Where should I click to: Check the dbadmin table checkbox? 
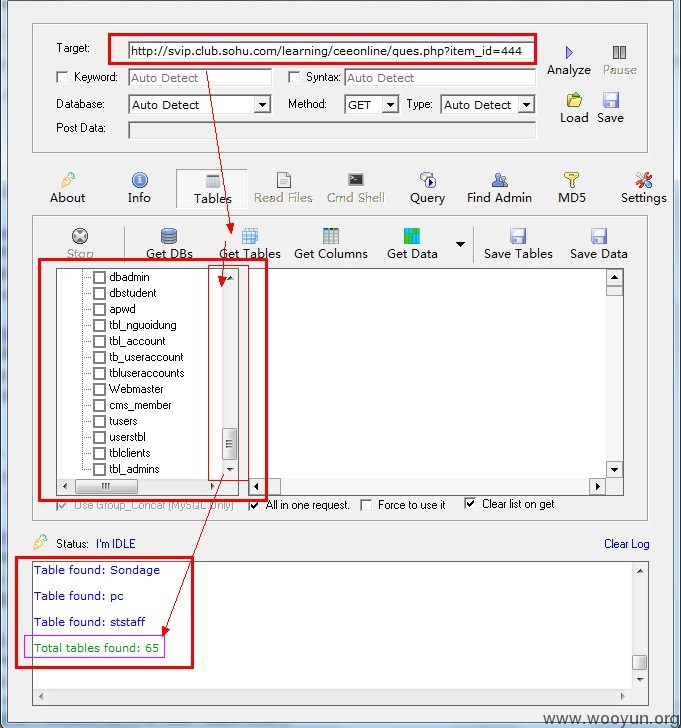point(99,277)
